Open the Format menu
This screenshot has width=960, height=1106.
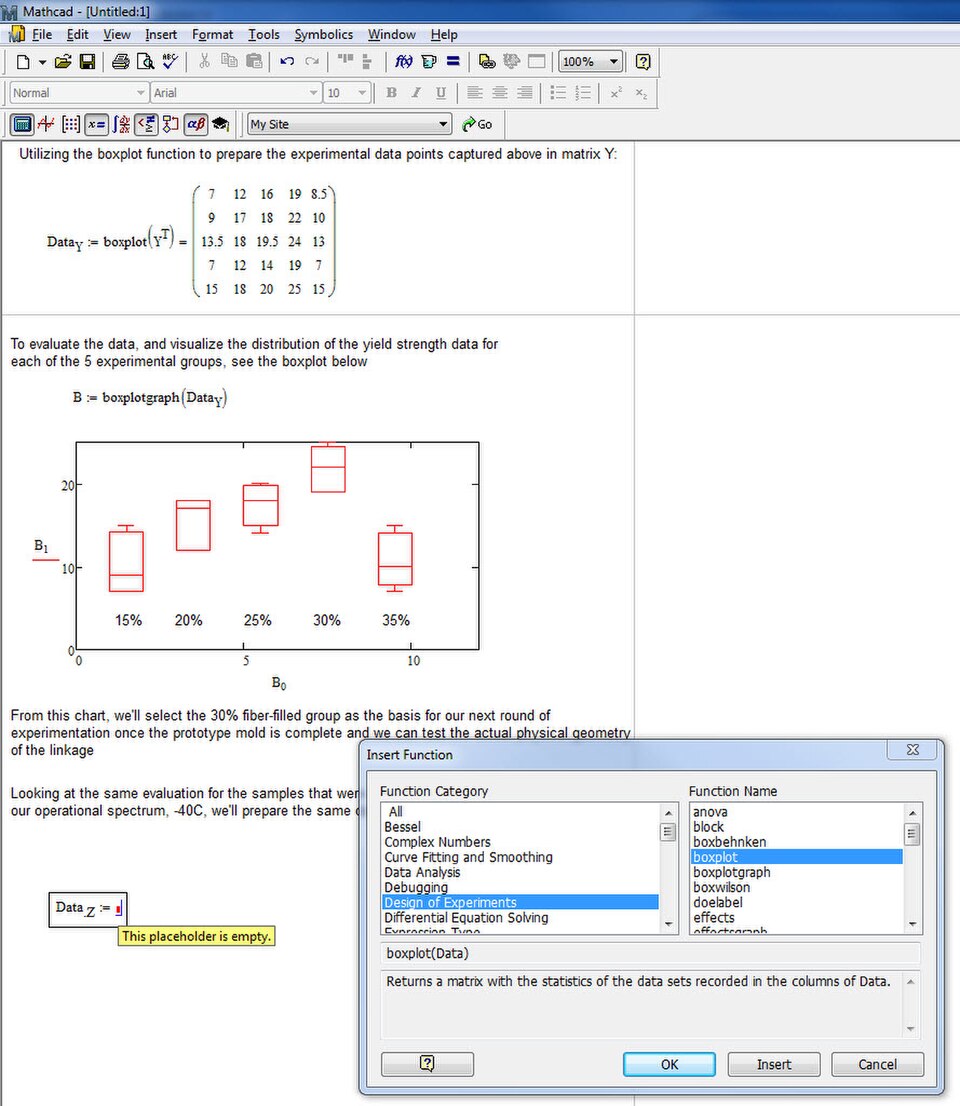coord(212,35)
